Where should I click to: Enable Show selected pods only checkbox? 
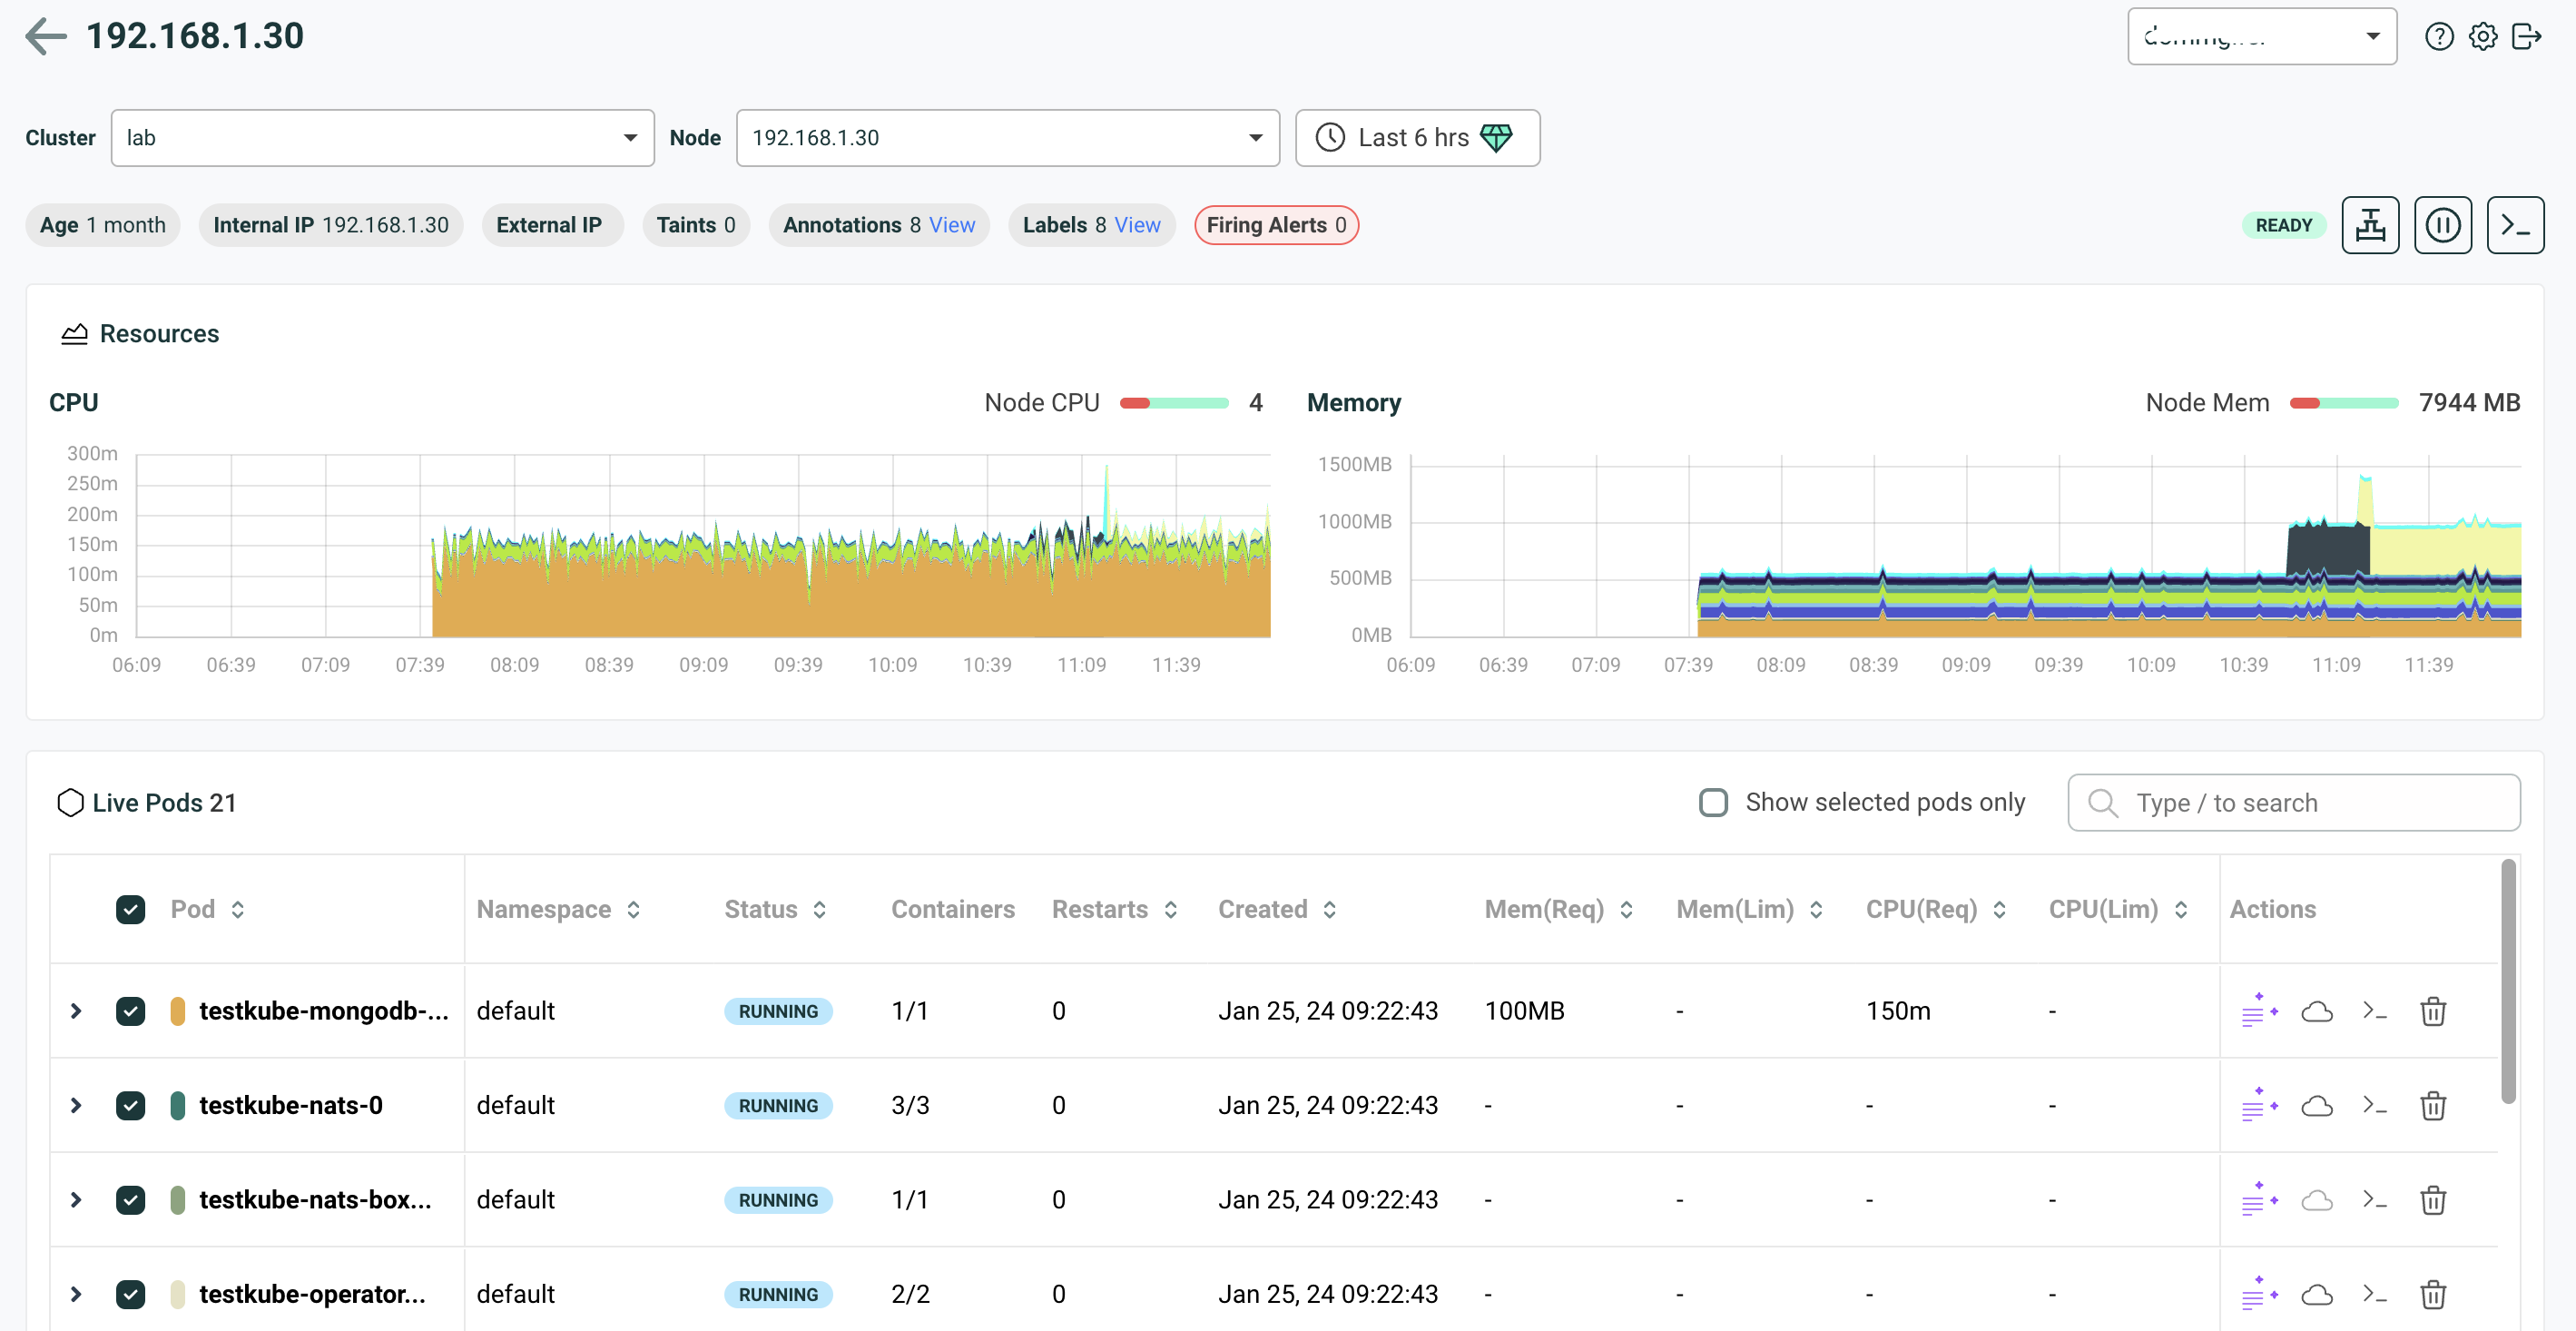click(1712, 802)
